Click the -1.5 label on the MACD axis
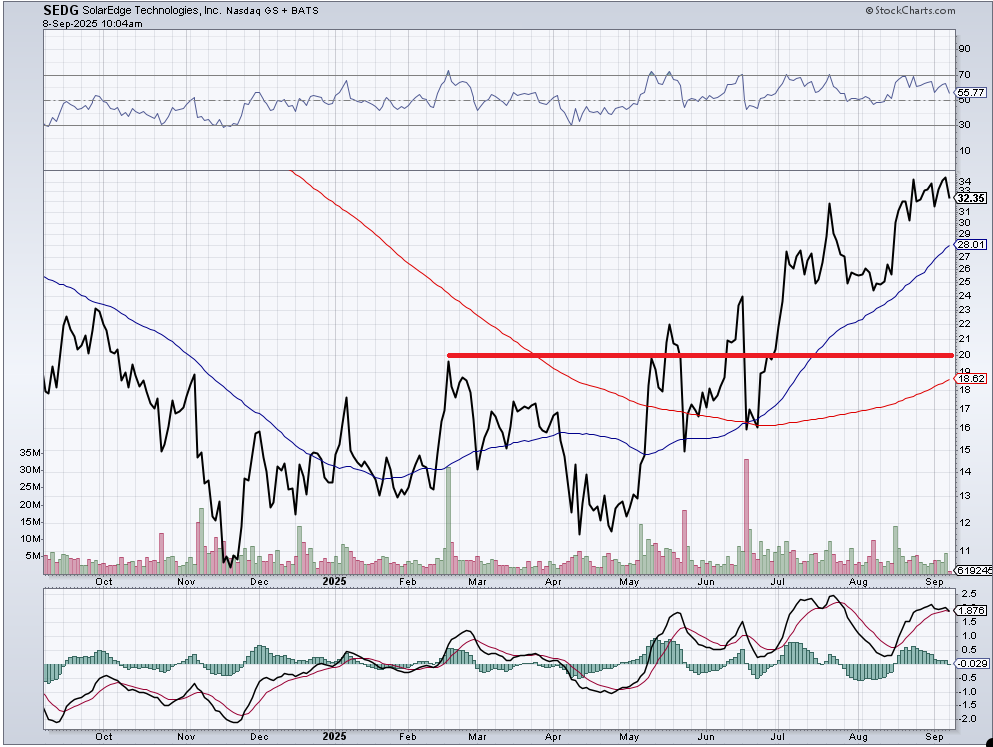993x747 pixels. pos(968,705)
